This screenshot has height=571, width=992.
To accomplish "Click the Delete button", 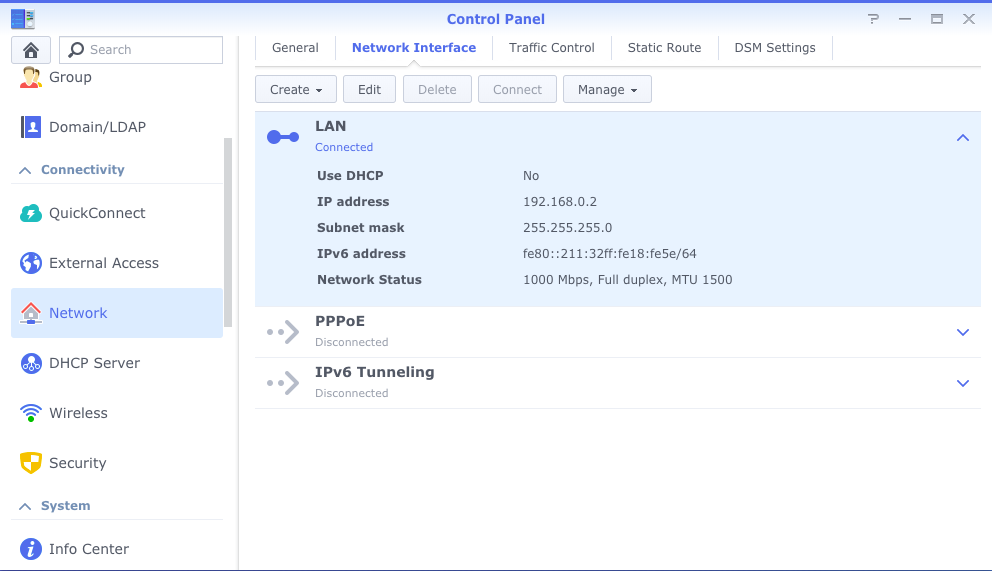I will [437, 89].
